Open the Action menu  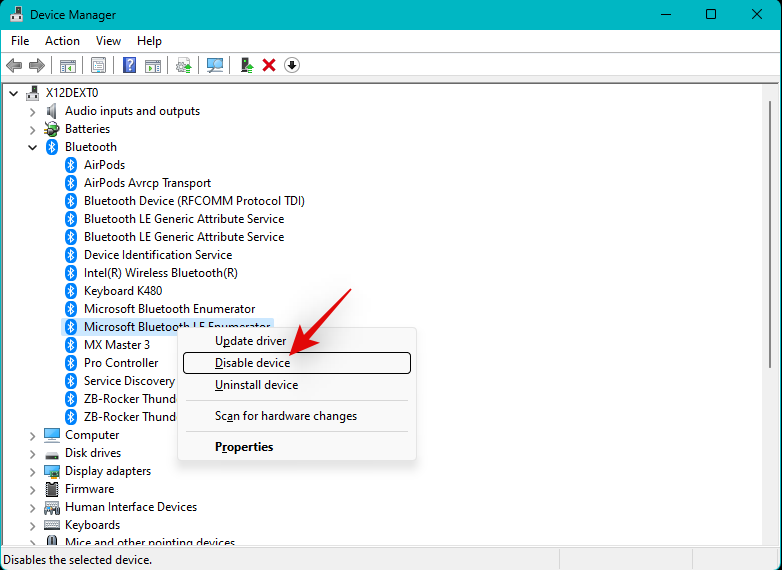coord(62,40)
